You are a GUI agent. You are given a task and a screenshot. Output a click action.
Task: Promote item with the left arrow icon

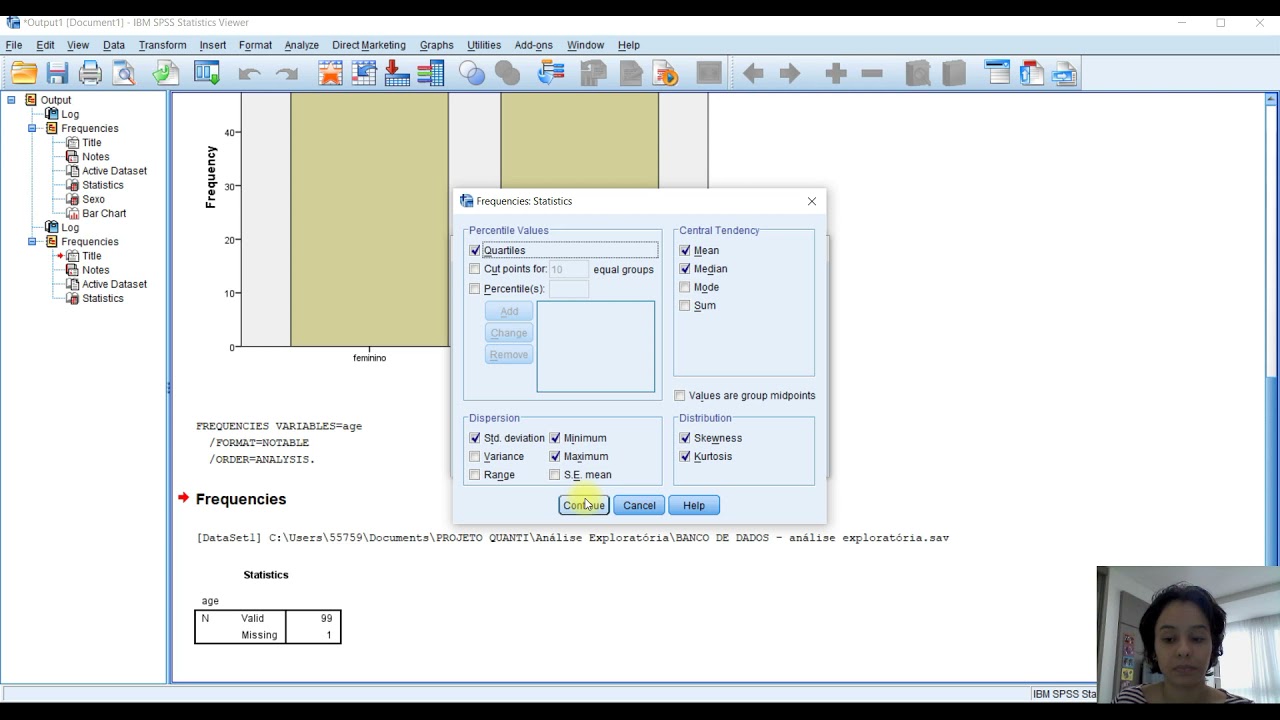[x=753, y=73]
